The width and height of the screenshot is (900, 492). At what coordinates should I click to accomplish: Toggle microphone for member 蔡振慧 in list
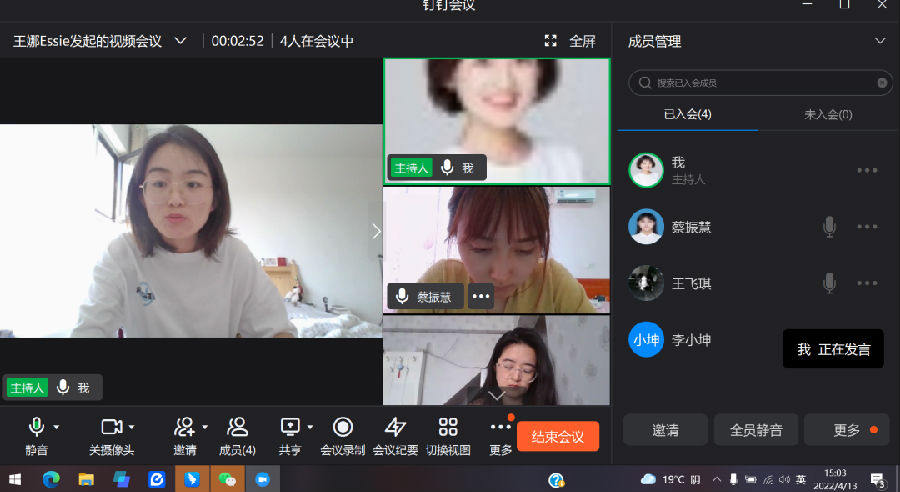tap(829, 227)
